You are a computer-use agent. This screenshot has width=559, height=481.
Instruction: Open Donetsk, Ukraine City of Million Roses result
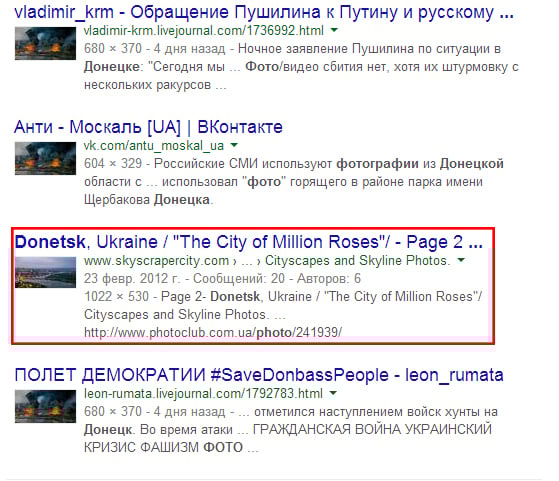[249, 242]
